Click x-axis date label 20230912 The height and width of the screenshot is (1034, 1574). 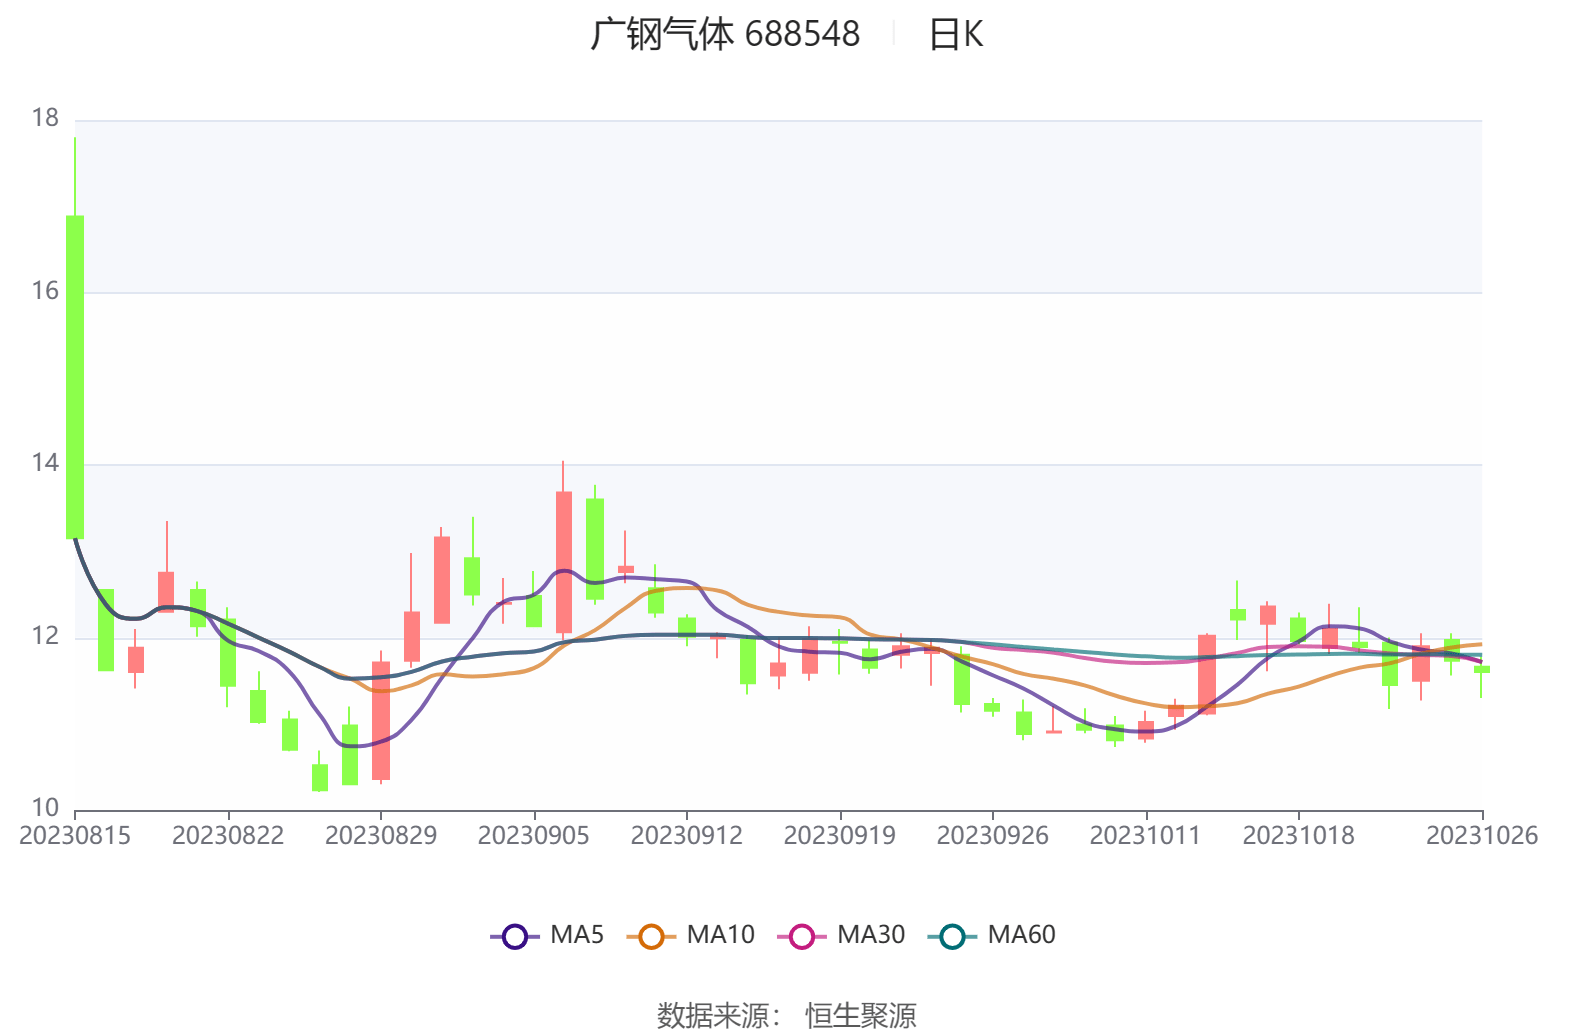tap(687, 836)
